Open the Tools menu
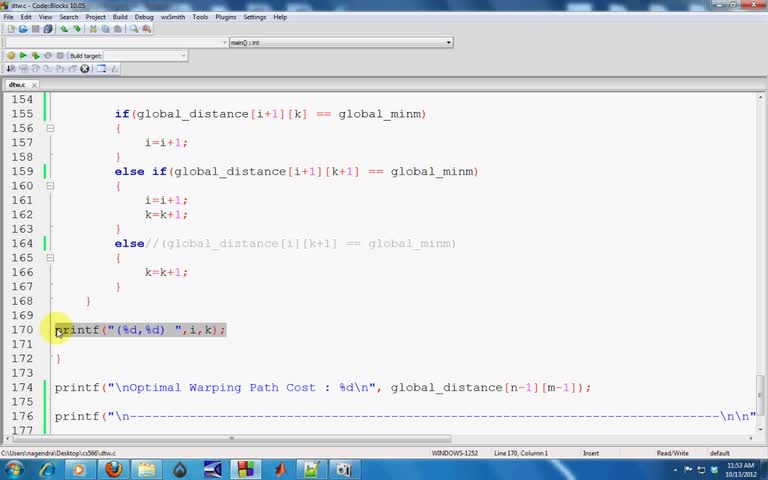This screenshot has width=768, height=480. pyautogui.click(x=200, y=17)
